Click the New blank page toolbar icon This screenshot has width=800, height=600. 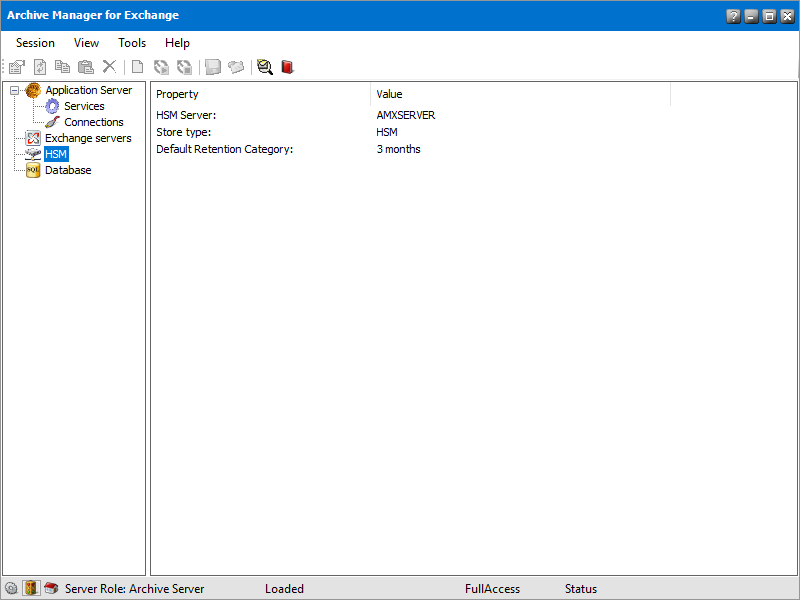click(137, 67)
